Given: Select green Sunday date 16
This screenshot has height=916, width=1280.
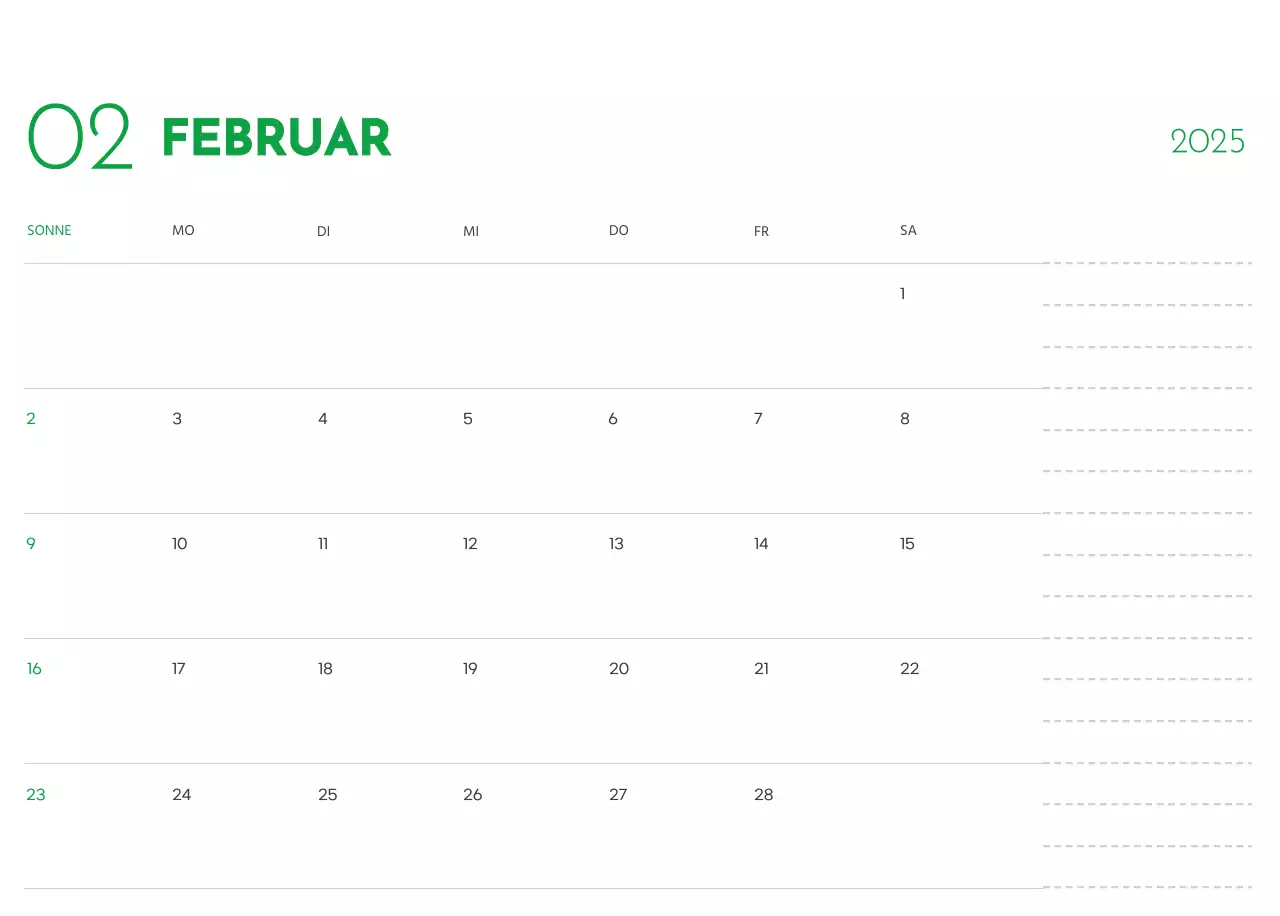Looking at the screenshot, I should click(x=34, y=669).
